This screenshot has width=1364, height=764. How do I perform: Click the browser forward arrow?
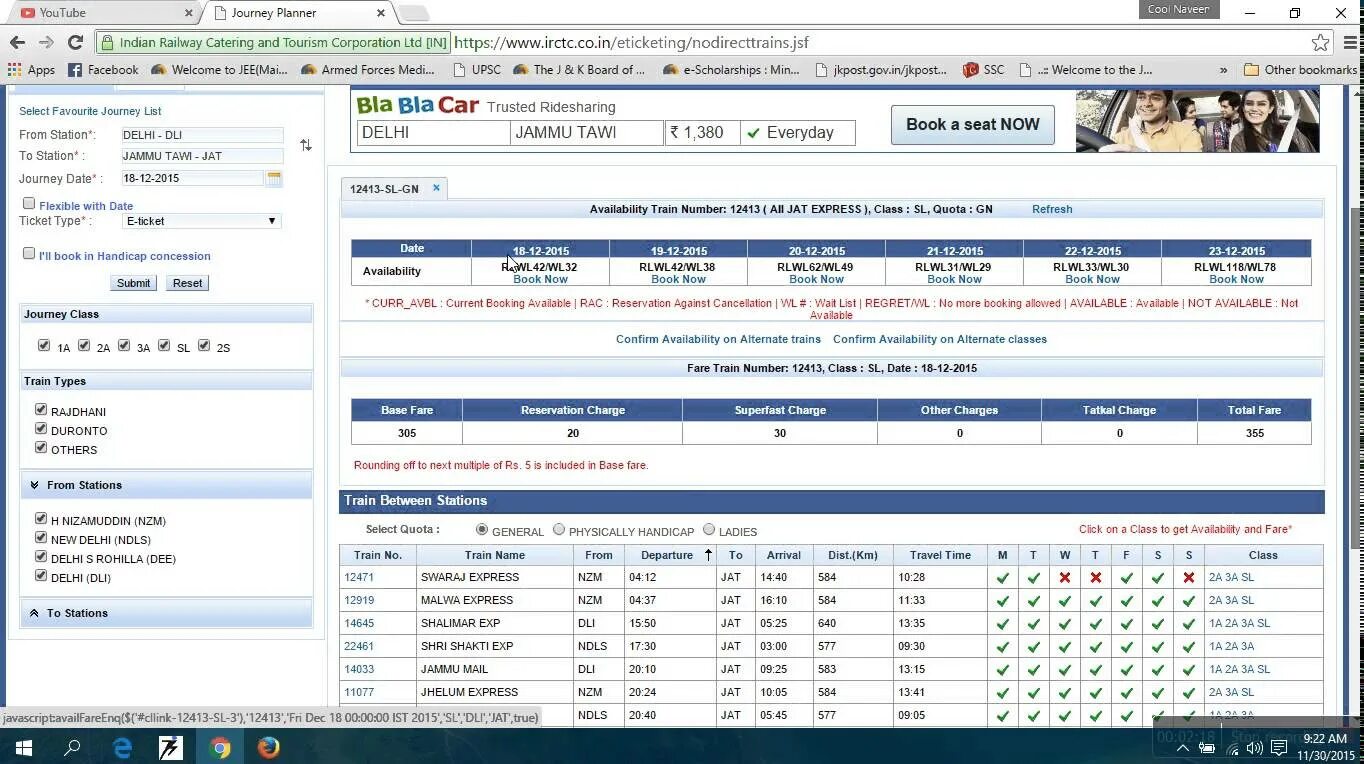pos(46,42)
